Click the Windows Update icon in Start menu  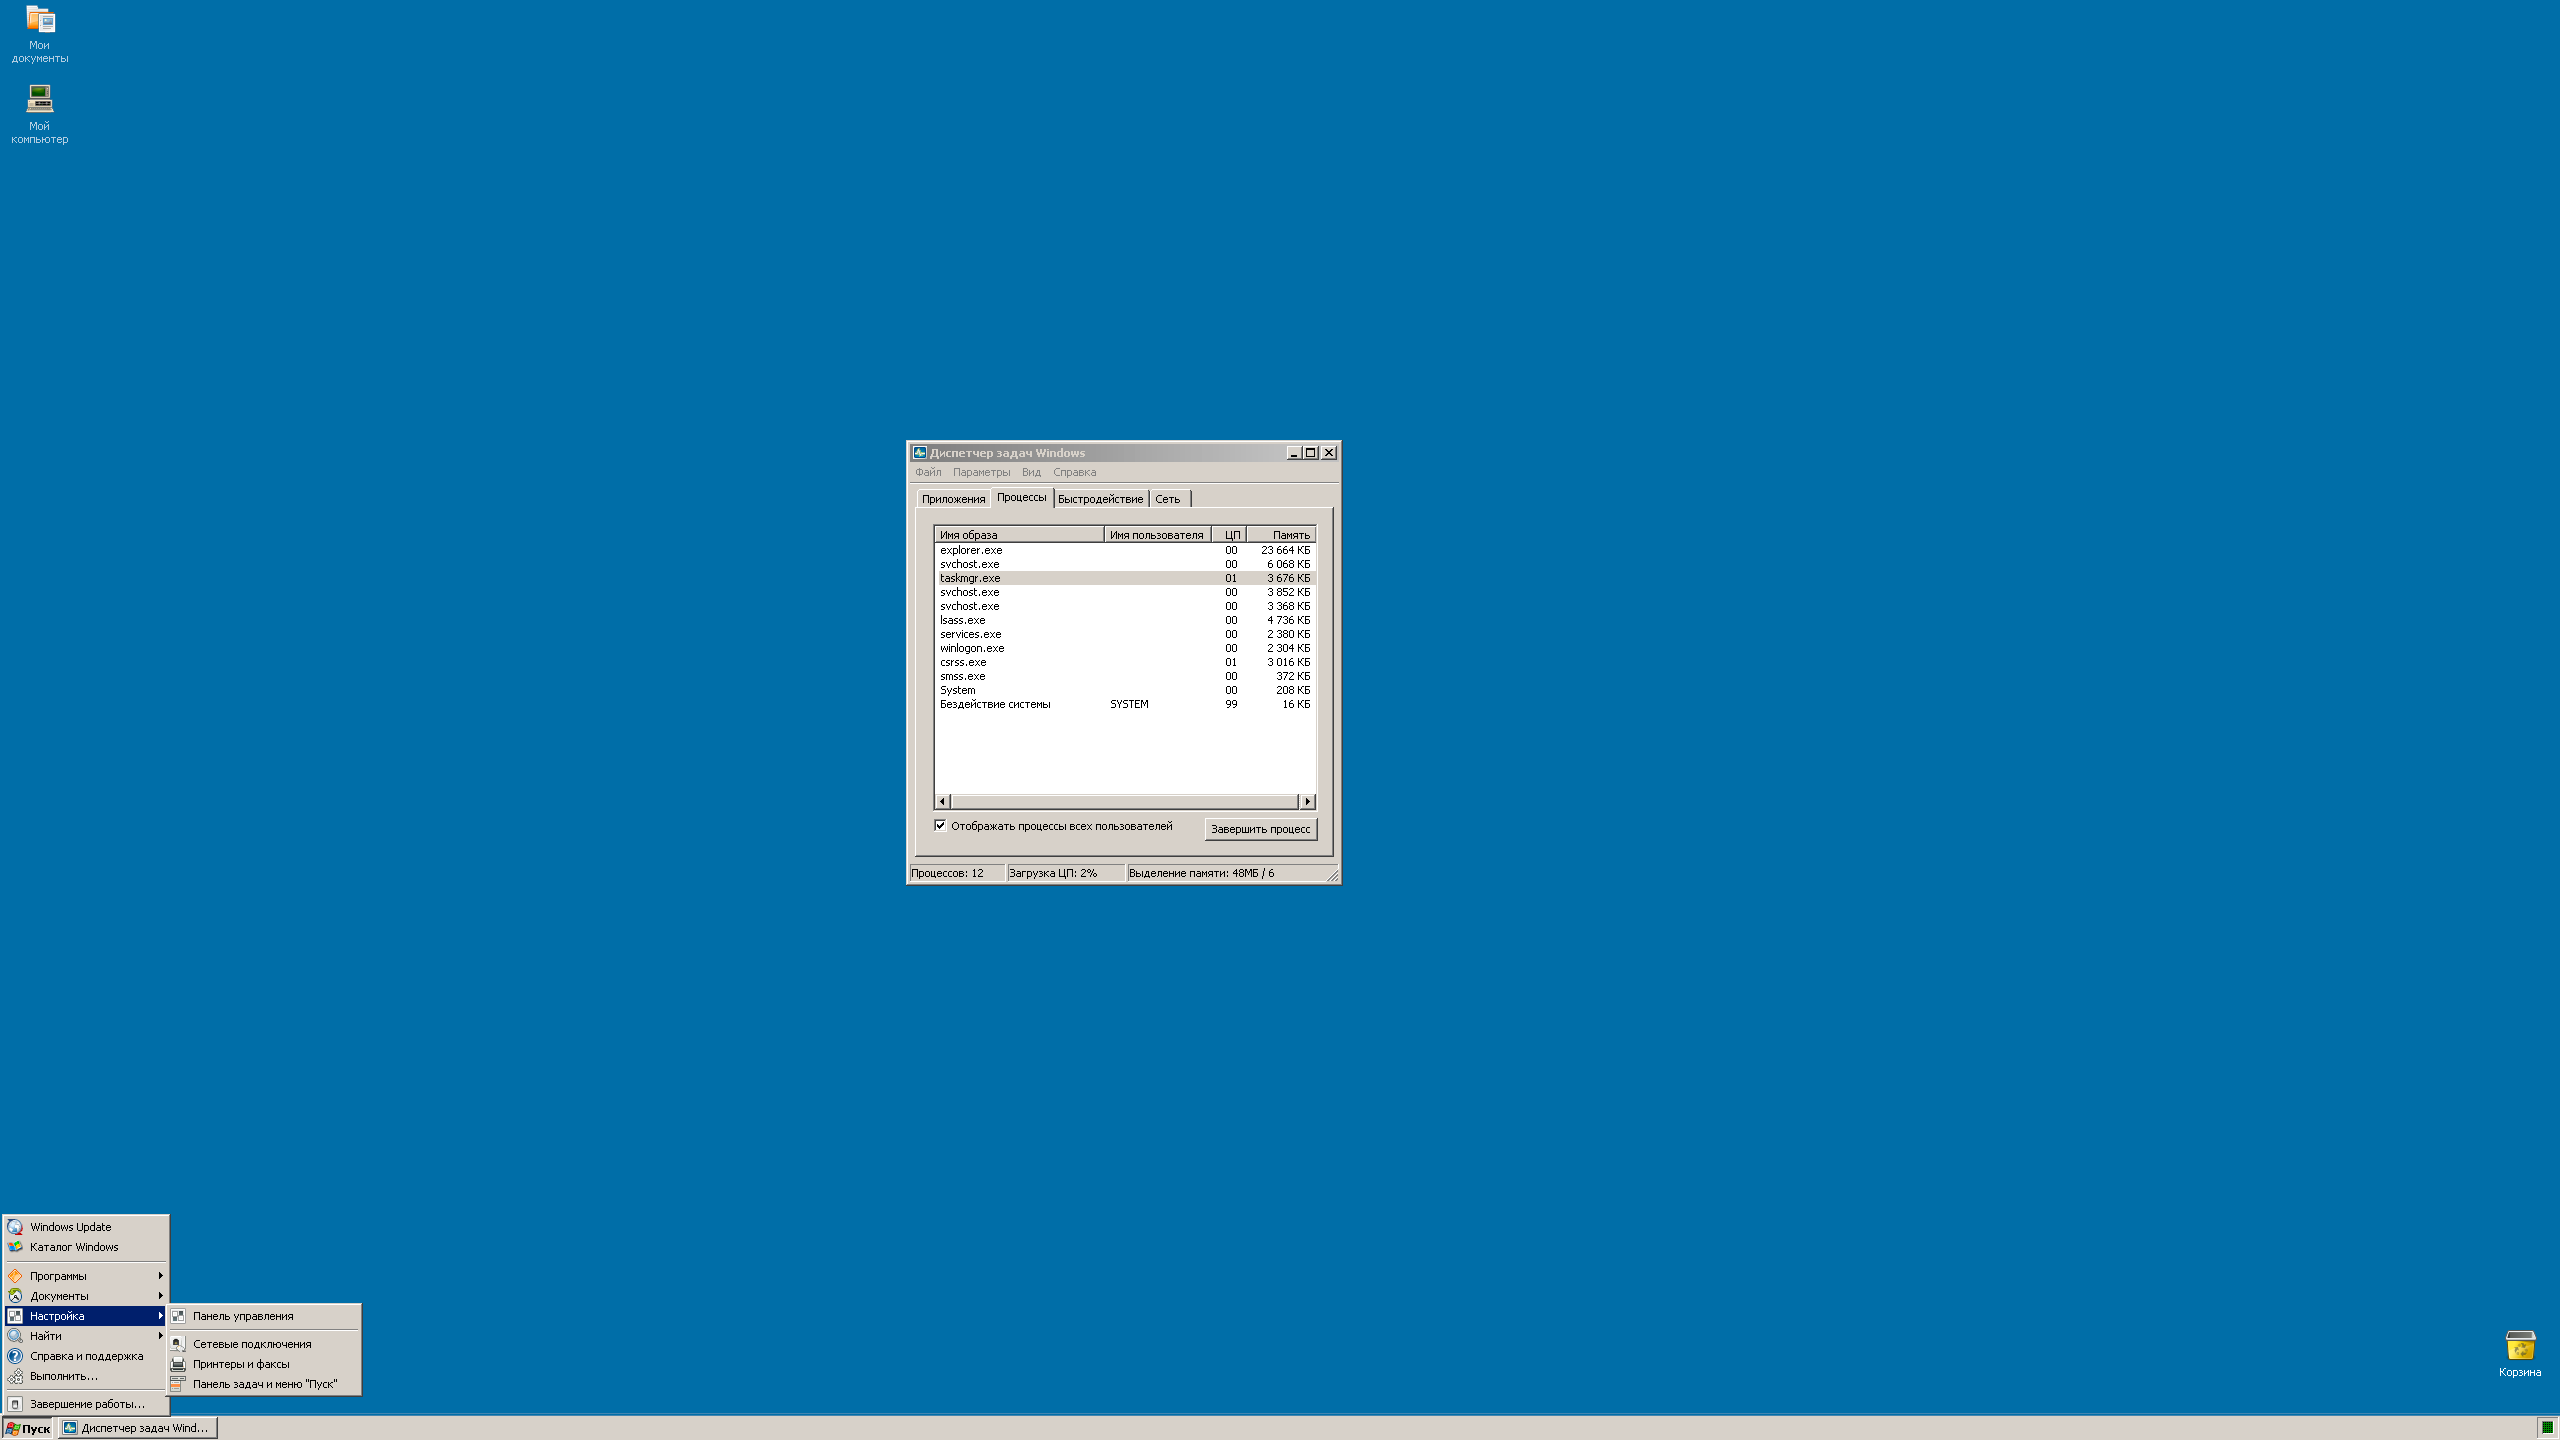15,1227
